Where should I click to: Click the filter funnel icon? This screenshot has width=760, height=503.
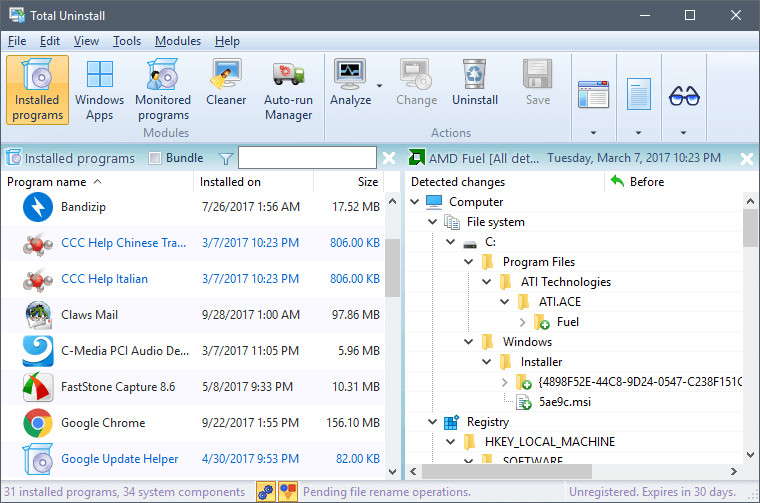226,158
